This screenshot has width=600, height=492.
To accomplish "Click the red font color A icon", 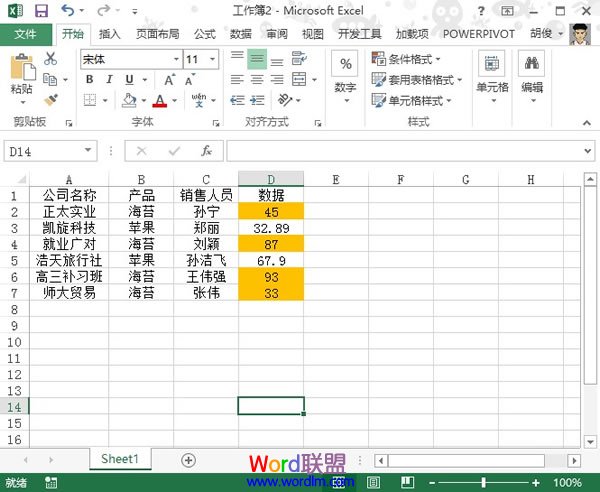I will point(160,101).
